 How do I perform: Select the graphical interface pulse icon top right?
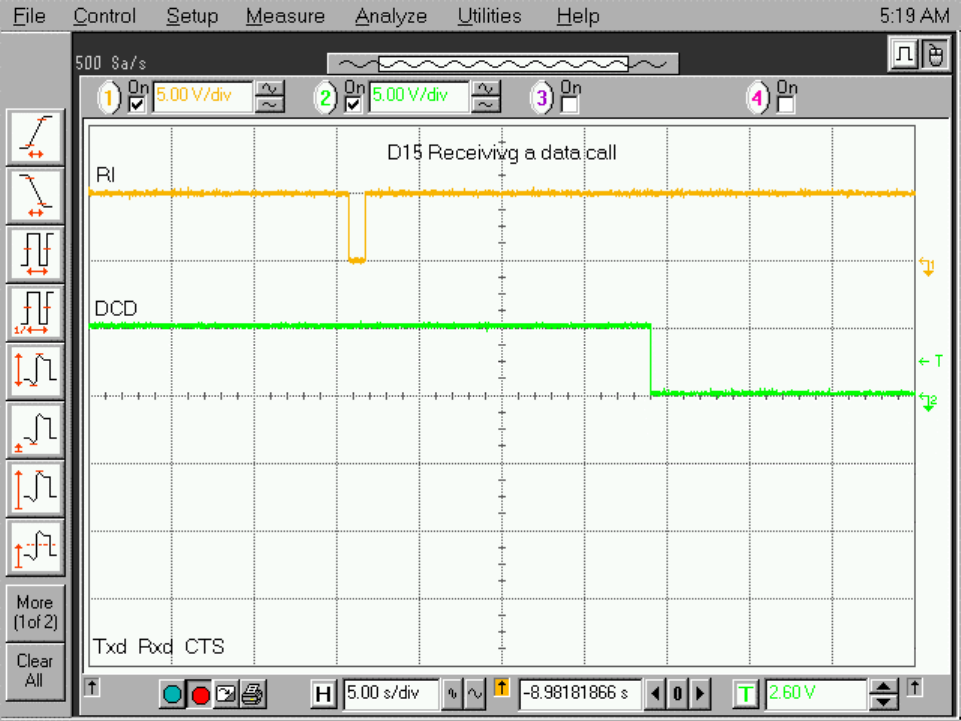click(x=905, y=55)
